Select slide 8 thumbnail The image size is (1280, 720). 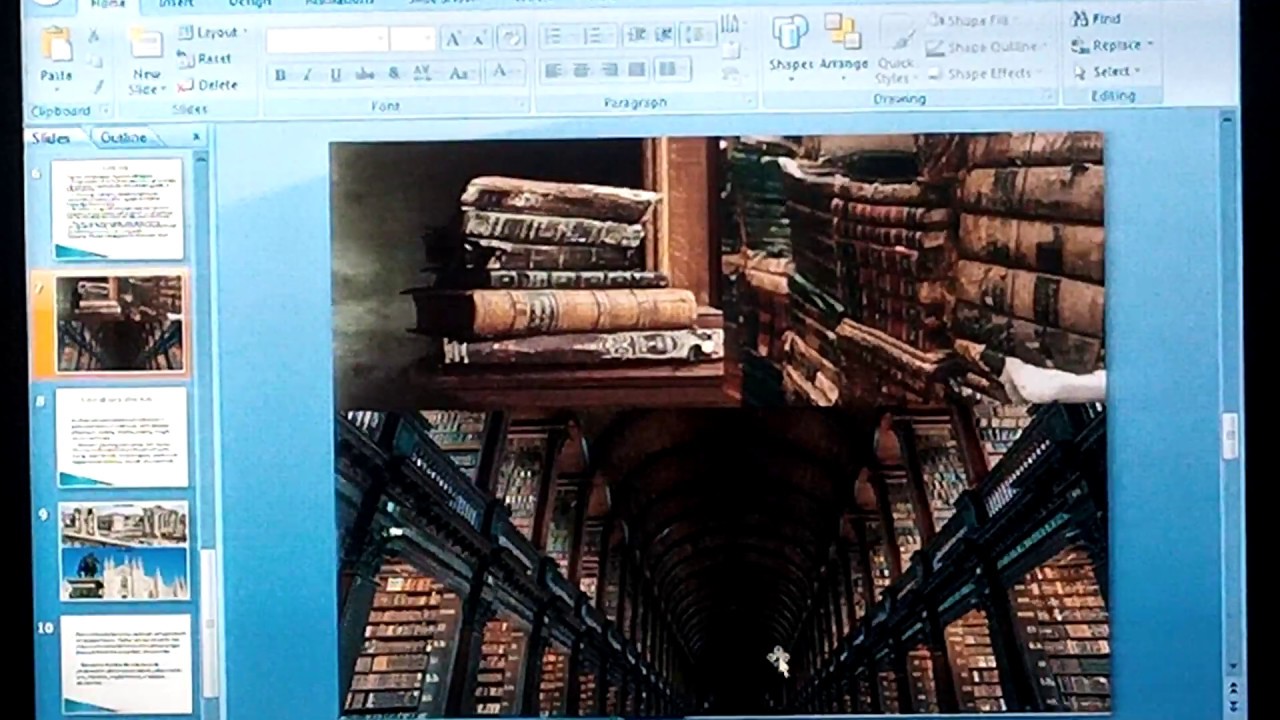click(121, 437)
